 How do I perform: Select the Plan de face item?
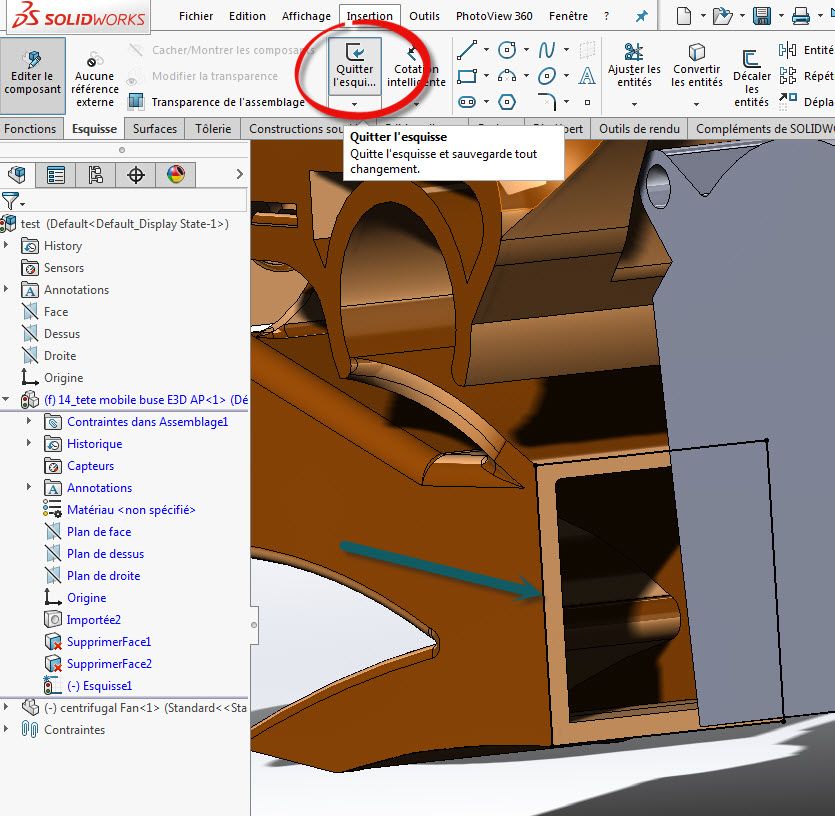coord(98,532)
